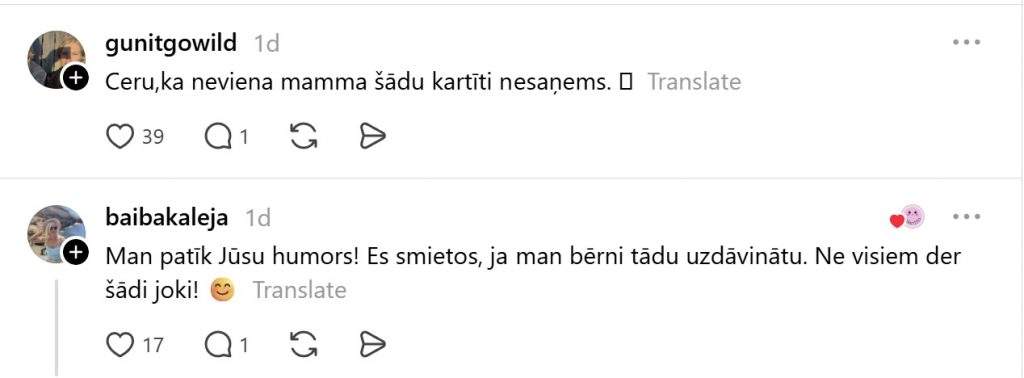
Task: View gunitgowild's profile picture
Action: click(54, 59)
